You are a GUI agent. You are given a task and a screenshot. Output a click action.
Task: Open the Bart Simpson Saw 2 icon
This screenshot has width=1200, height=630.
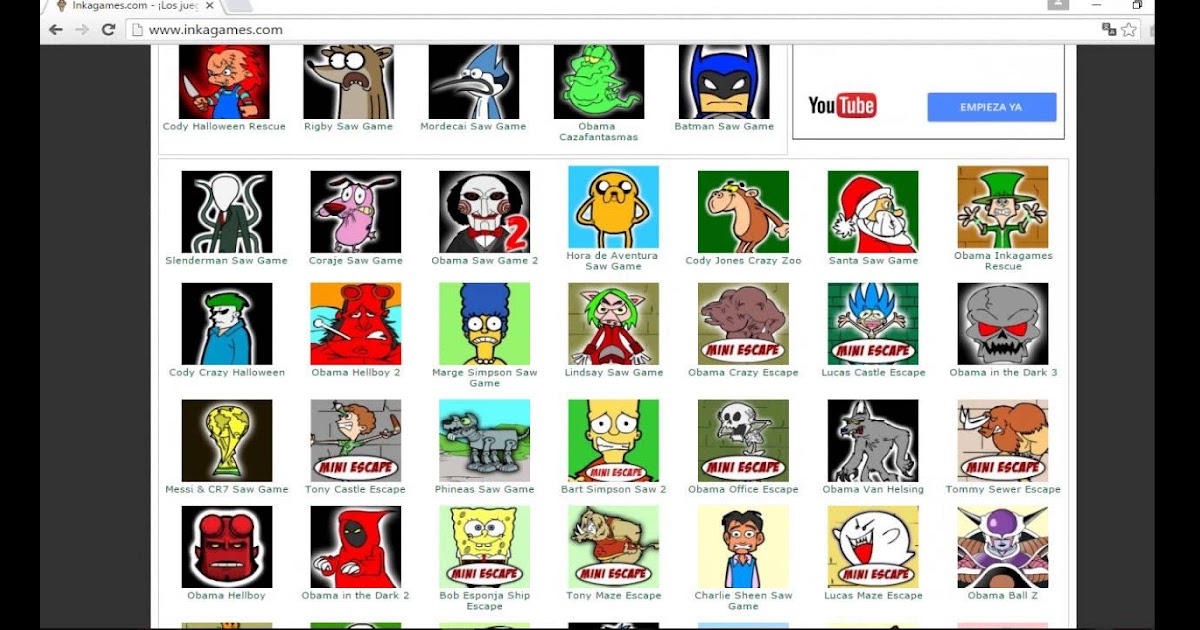[613, 440]
